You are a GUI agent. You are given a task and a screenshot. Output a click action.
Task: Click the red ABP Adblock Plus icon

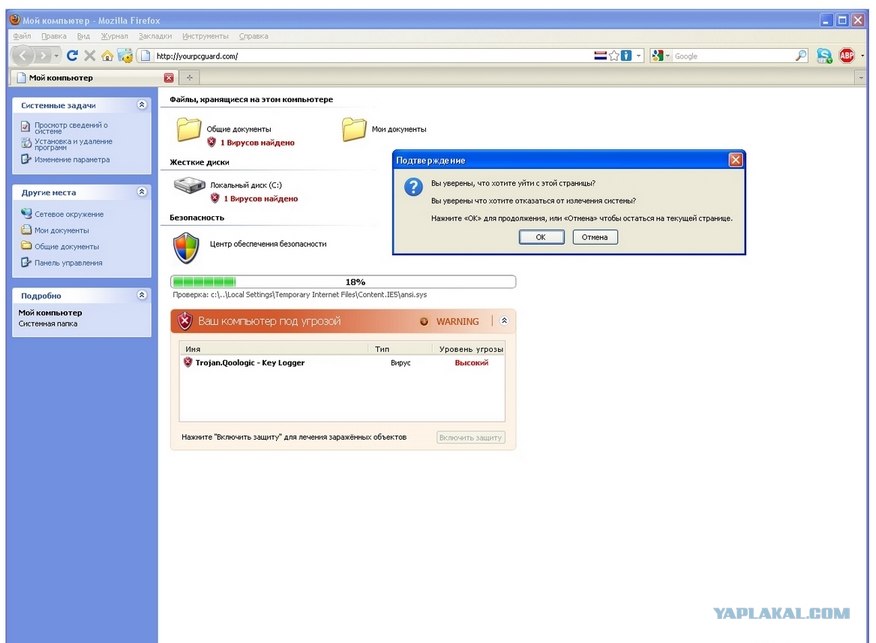tap(847, 55)
